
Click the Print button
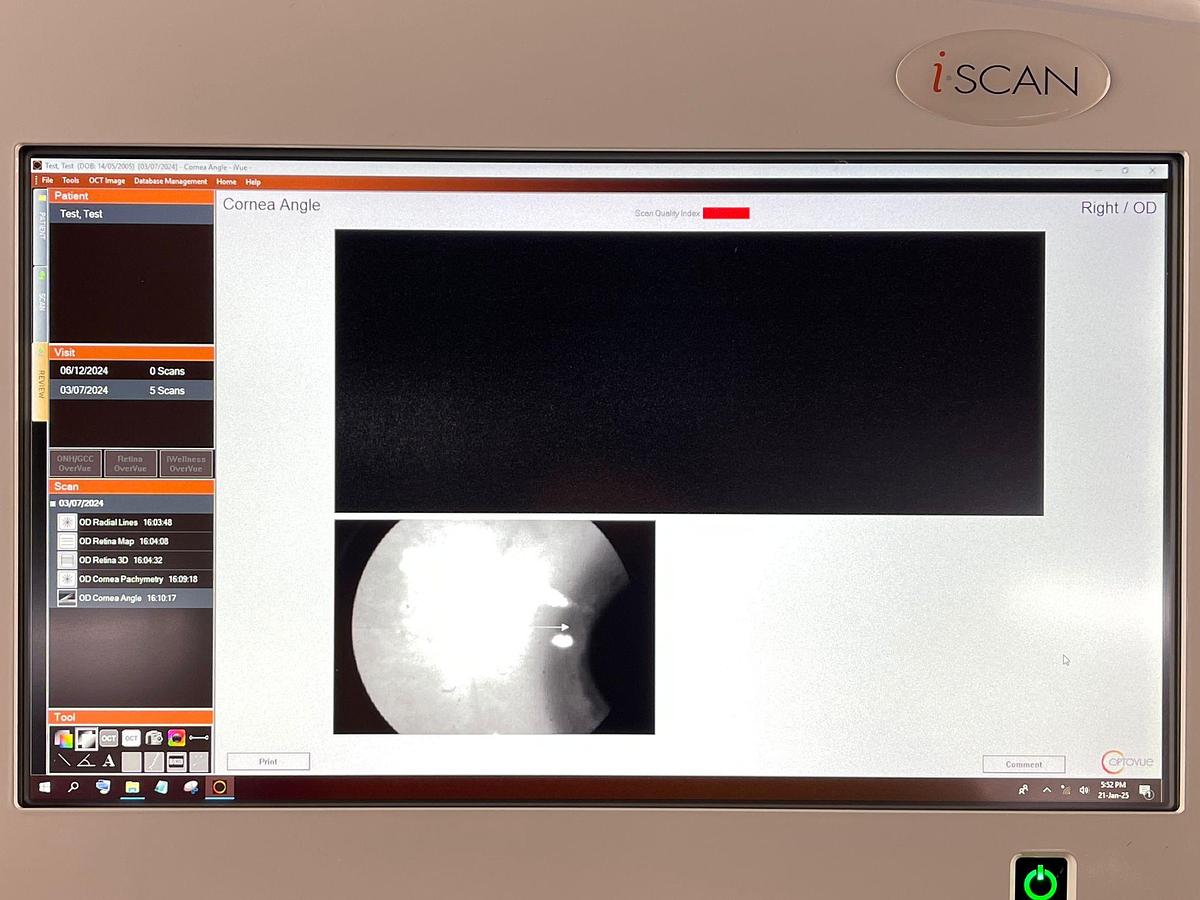click(268, 761)
